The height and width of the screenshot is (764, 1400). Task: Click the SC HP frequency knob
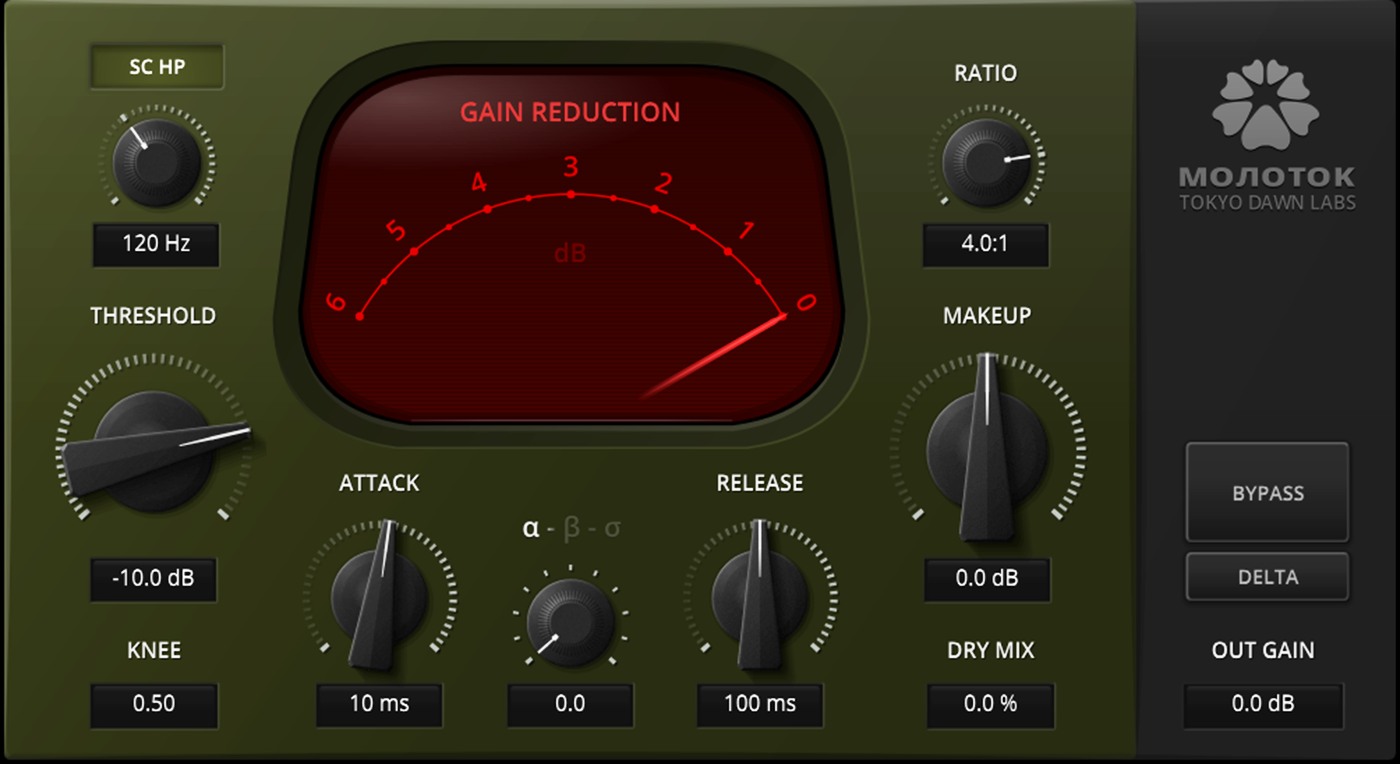click(x=157, y=162)
